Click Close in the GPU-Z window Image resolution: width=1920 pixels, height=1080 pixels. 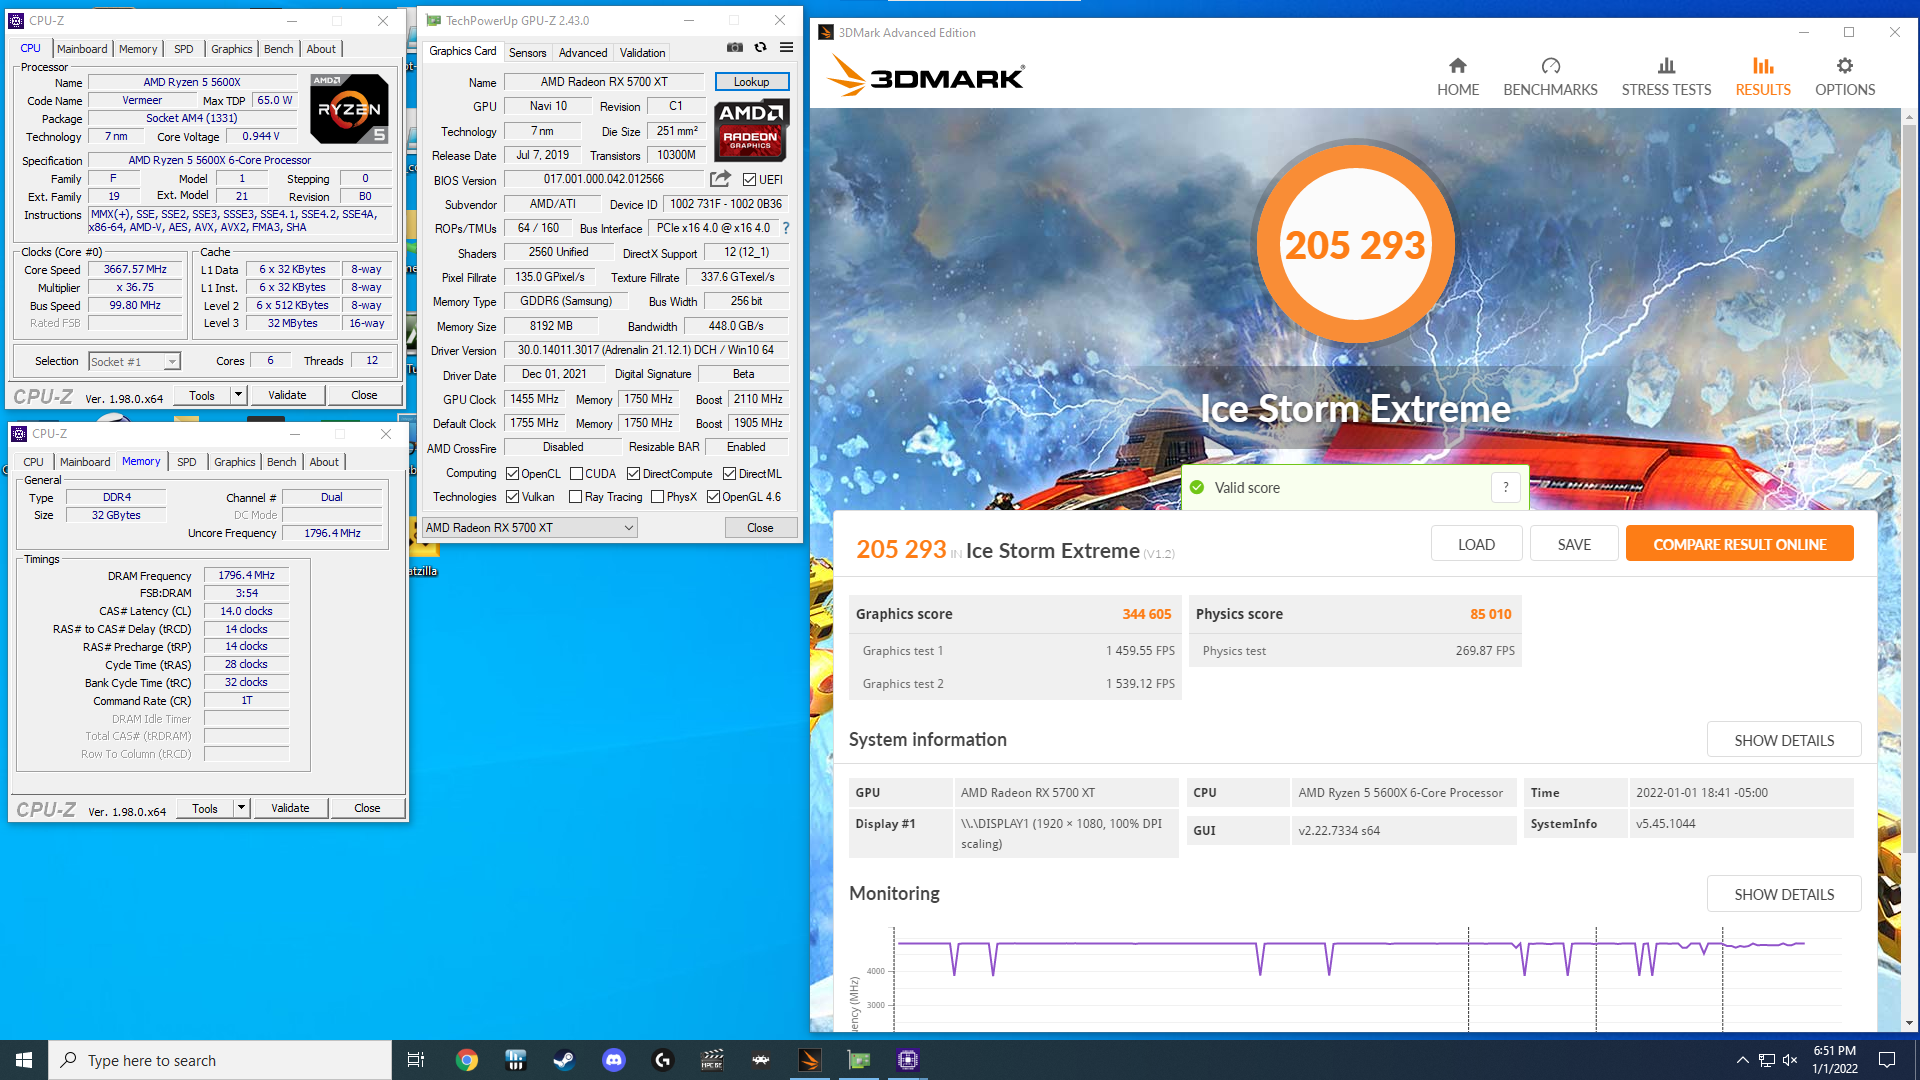click(760, 528)
